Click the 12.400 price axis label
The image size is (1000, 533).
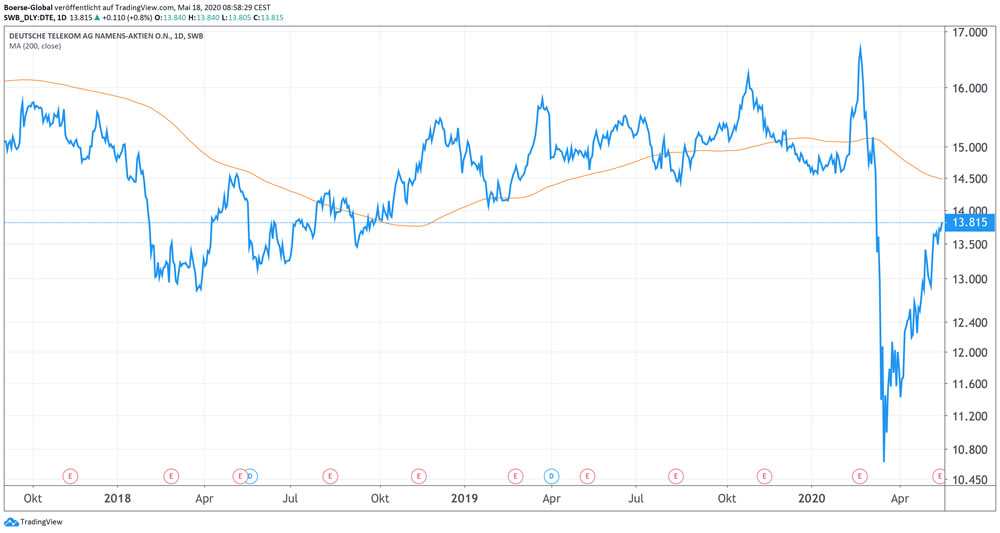pyautogui.click(x=969, y=323)
